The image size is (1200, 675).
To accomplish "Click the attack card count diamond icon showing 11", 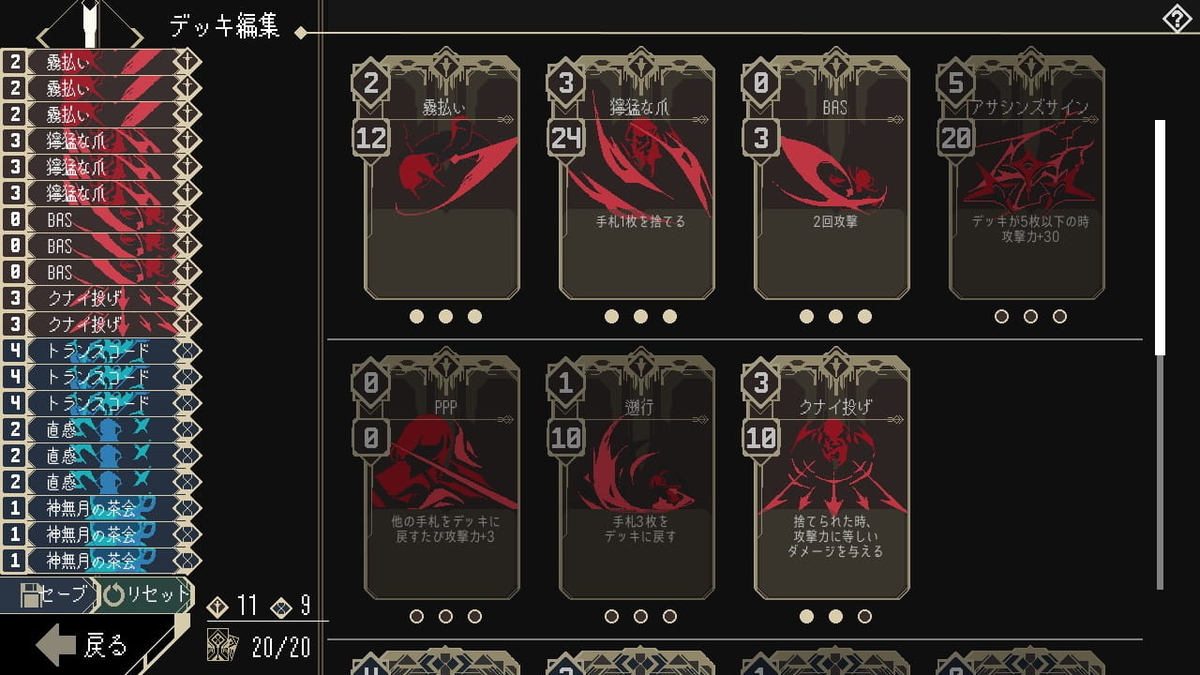I will 217,606.
